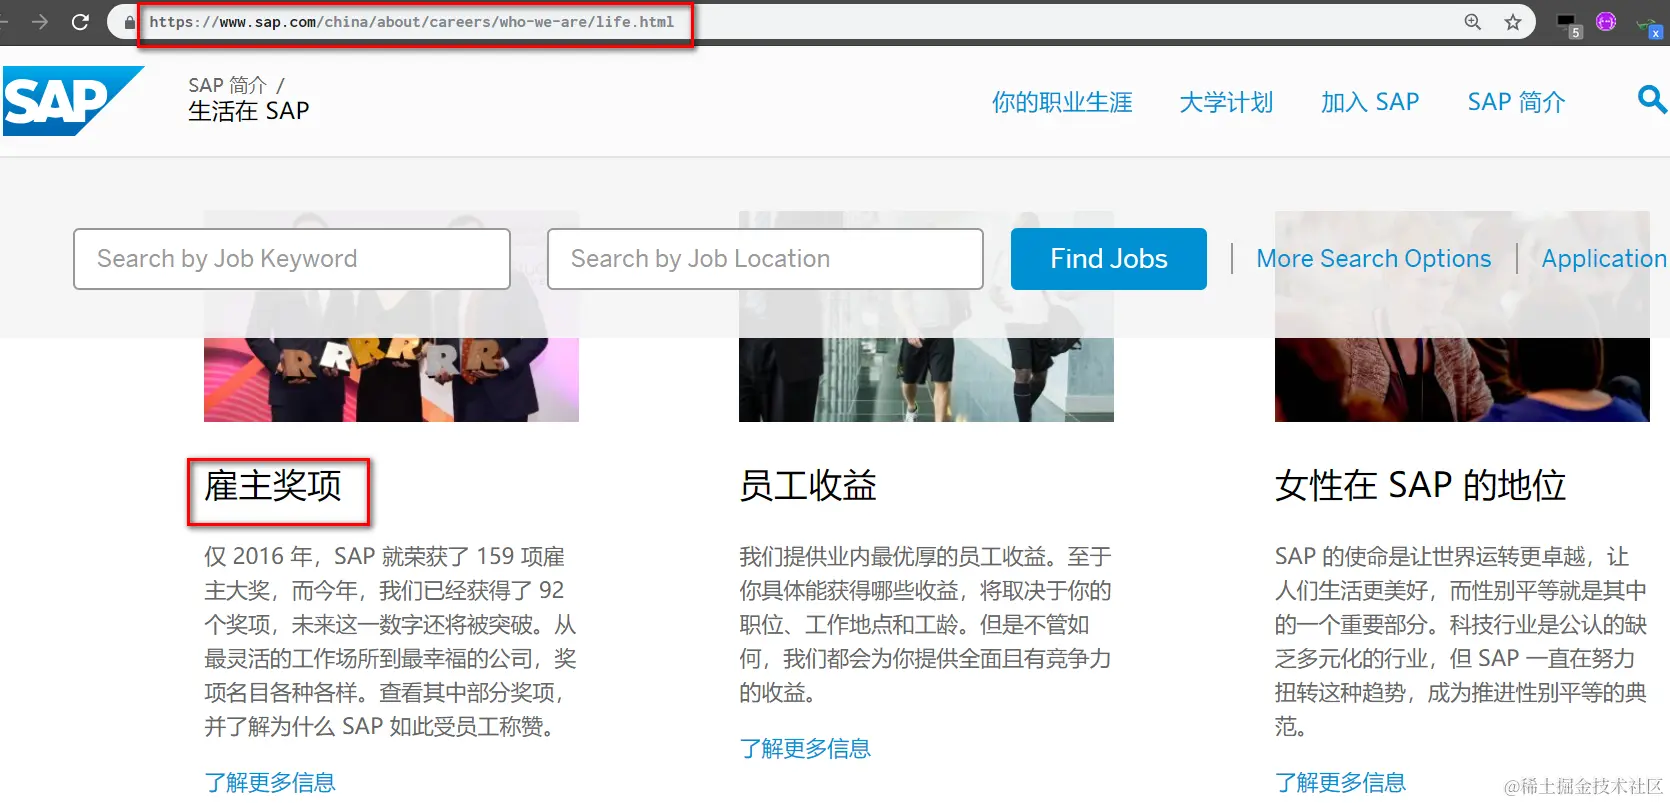
Task: Click 生活在 SAP page title
Action: [x=249, y=111]
